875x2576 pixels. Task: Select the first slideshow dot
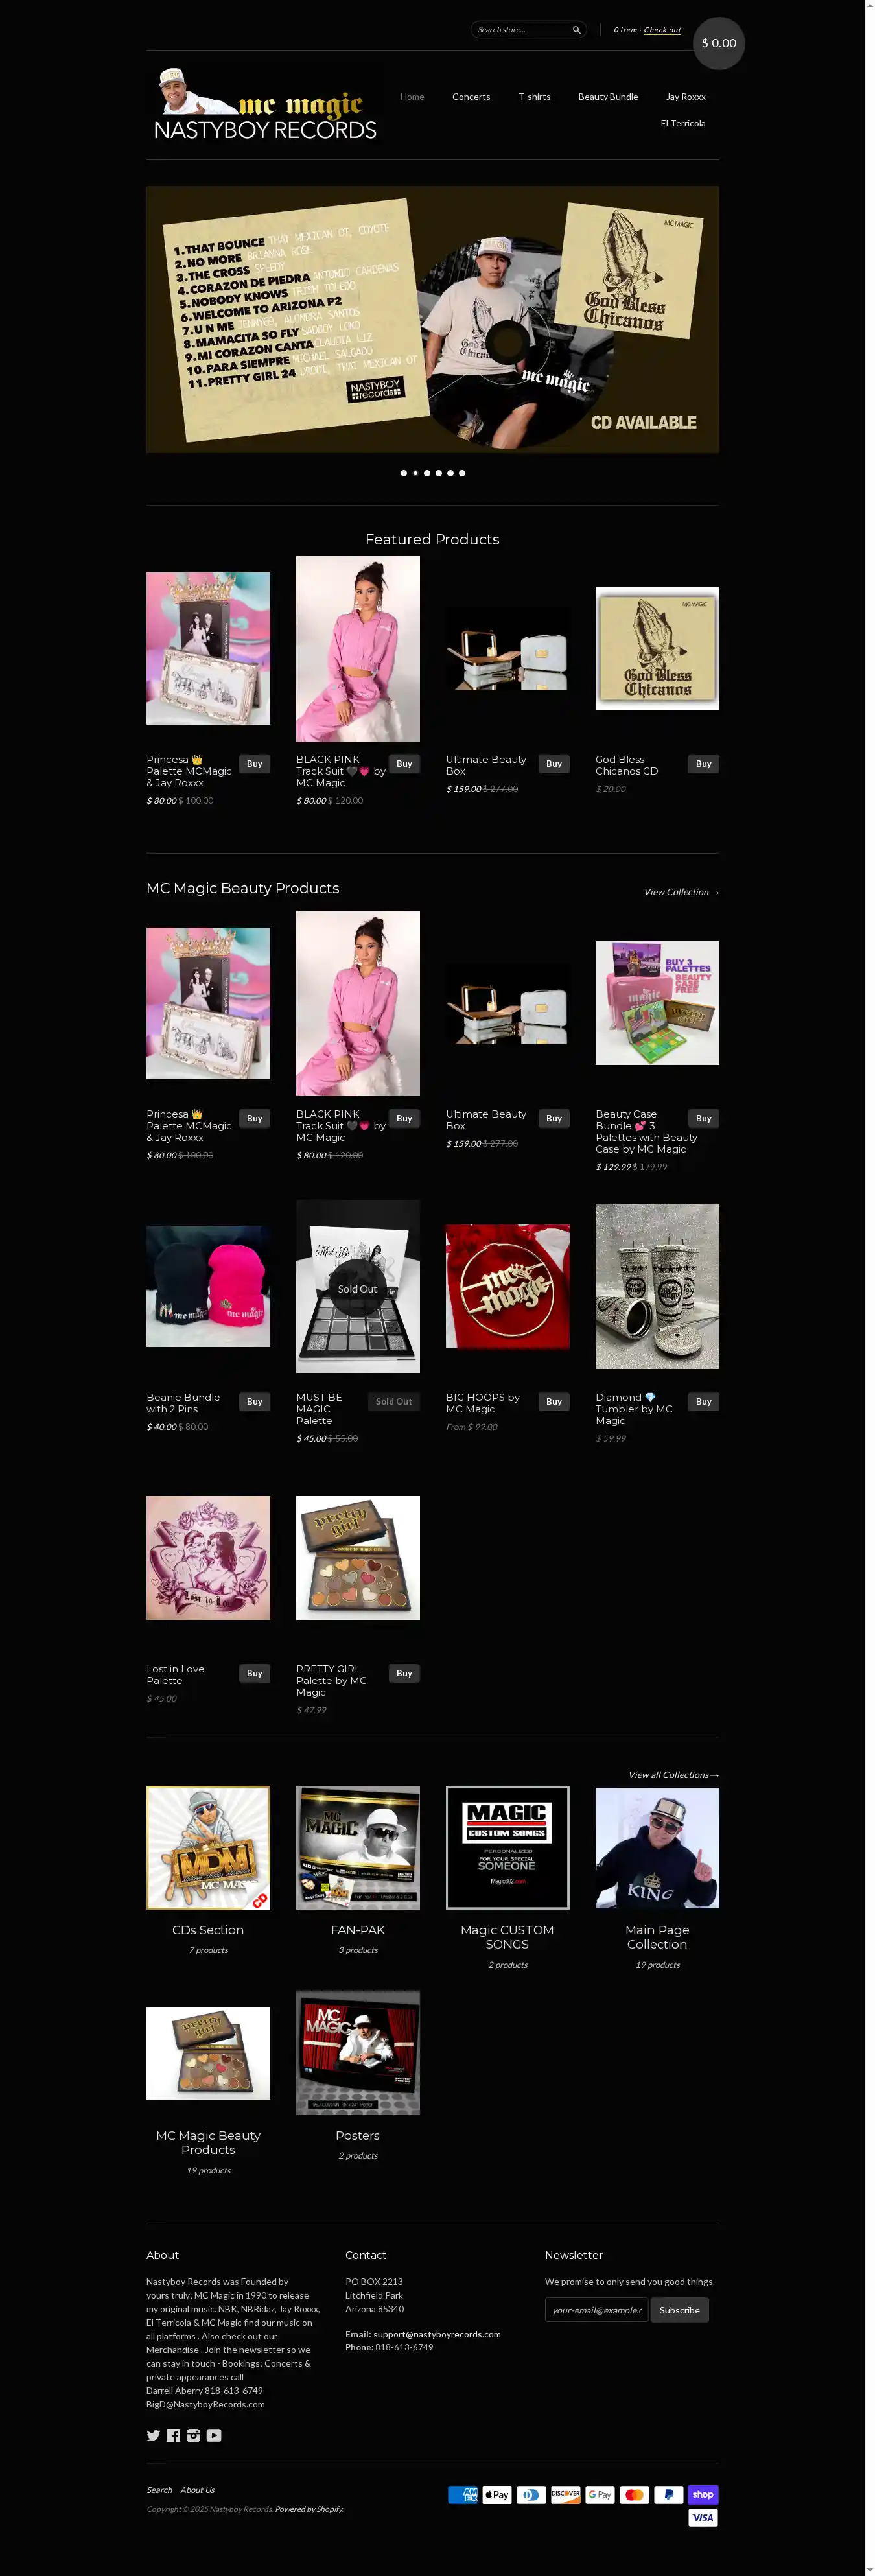pos(403,473)
